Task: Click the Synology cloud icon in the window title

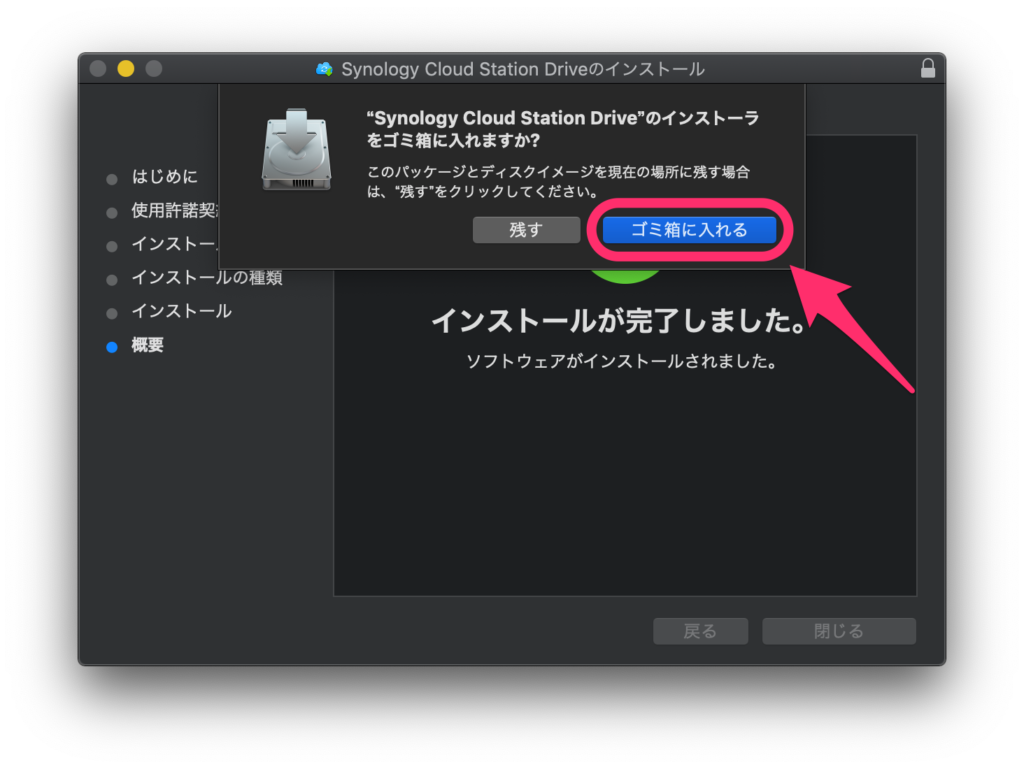Action: (x=324, y=69)
